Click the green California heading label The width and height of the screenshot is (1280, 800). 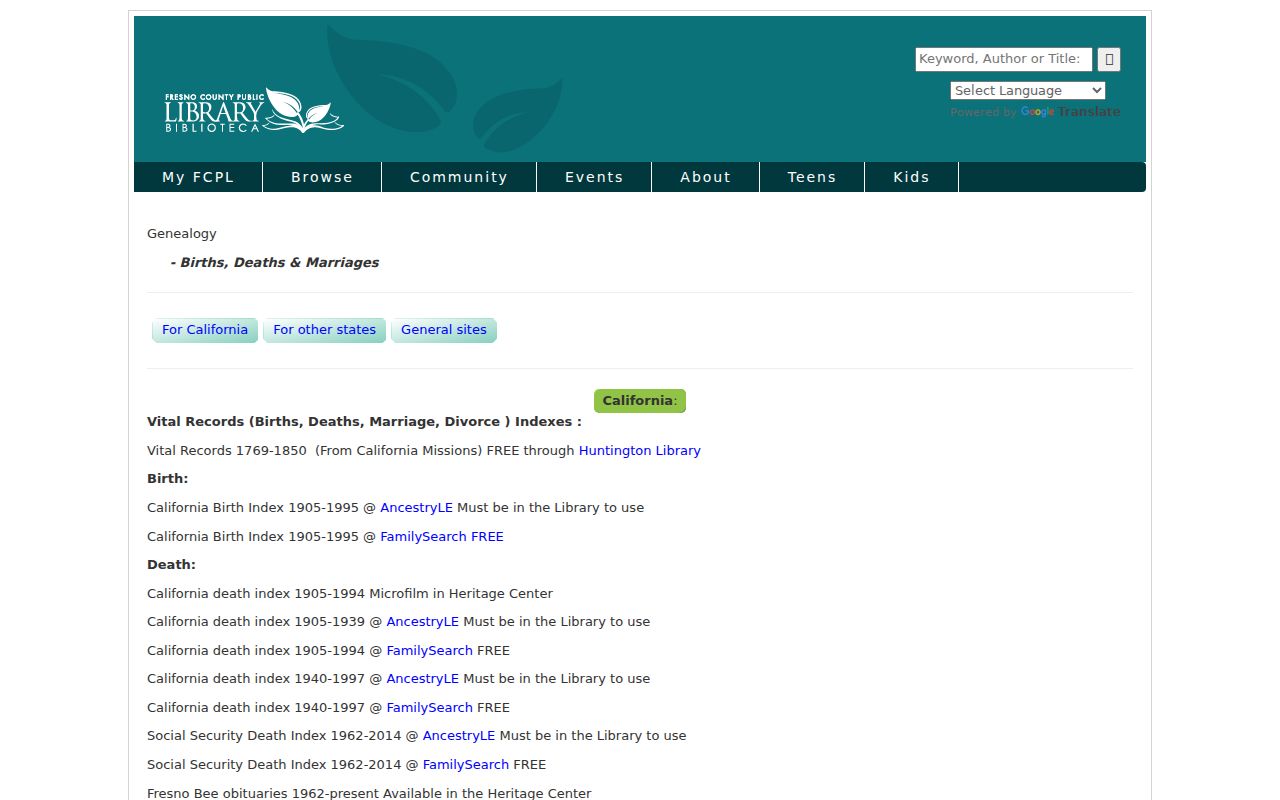640,401
